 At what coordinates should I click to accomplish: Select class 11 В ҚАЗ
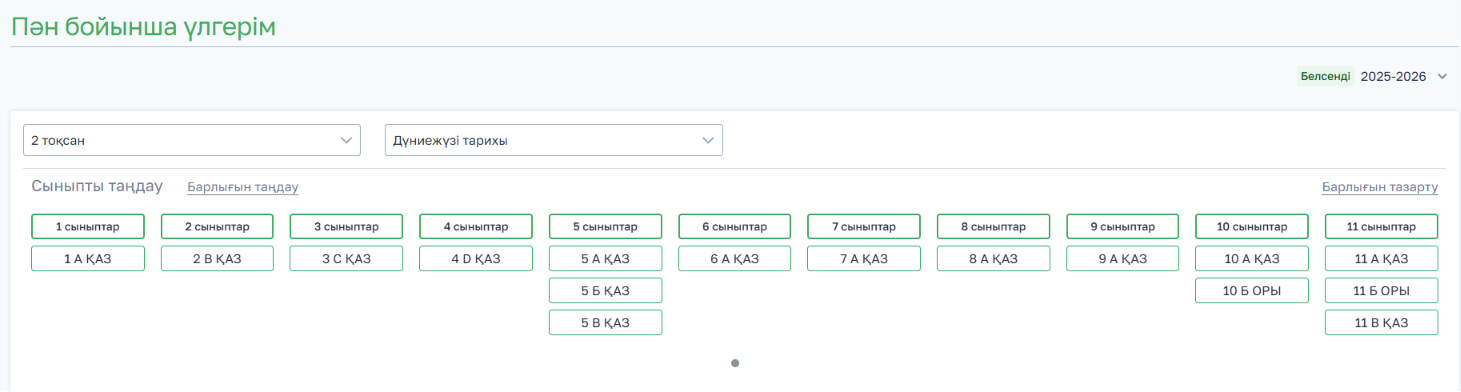tap(1382, 323)
